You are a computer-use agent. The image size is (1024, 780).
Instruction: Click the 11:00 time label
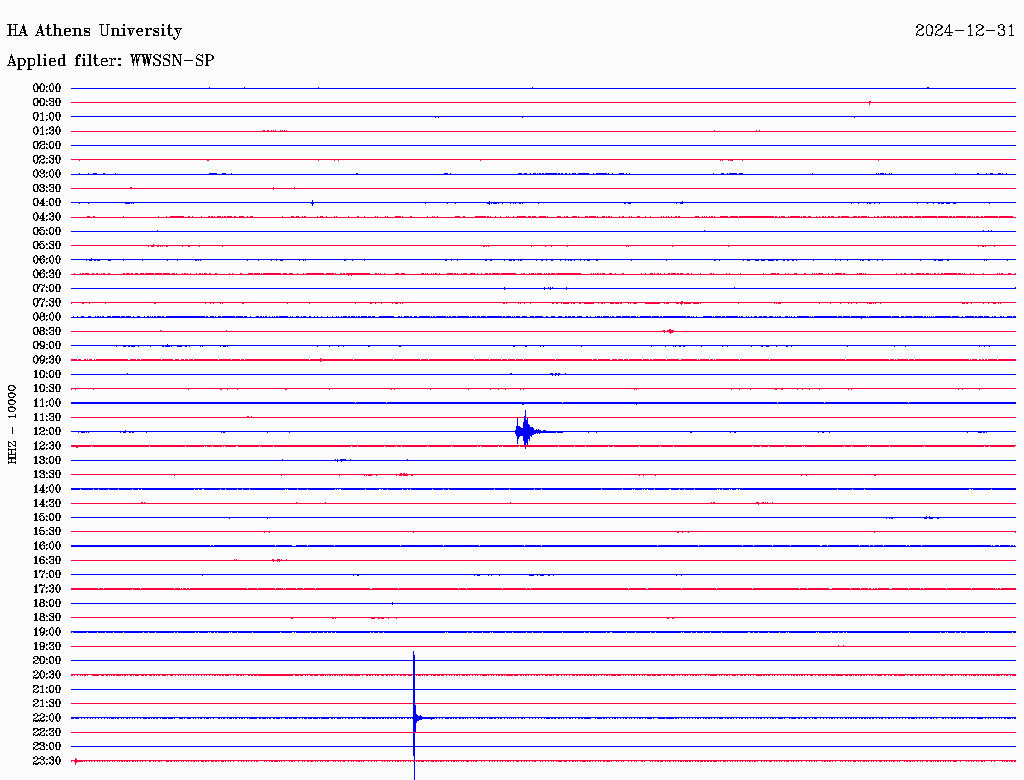tap(47, 403)
